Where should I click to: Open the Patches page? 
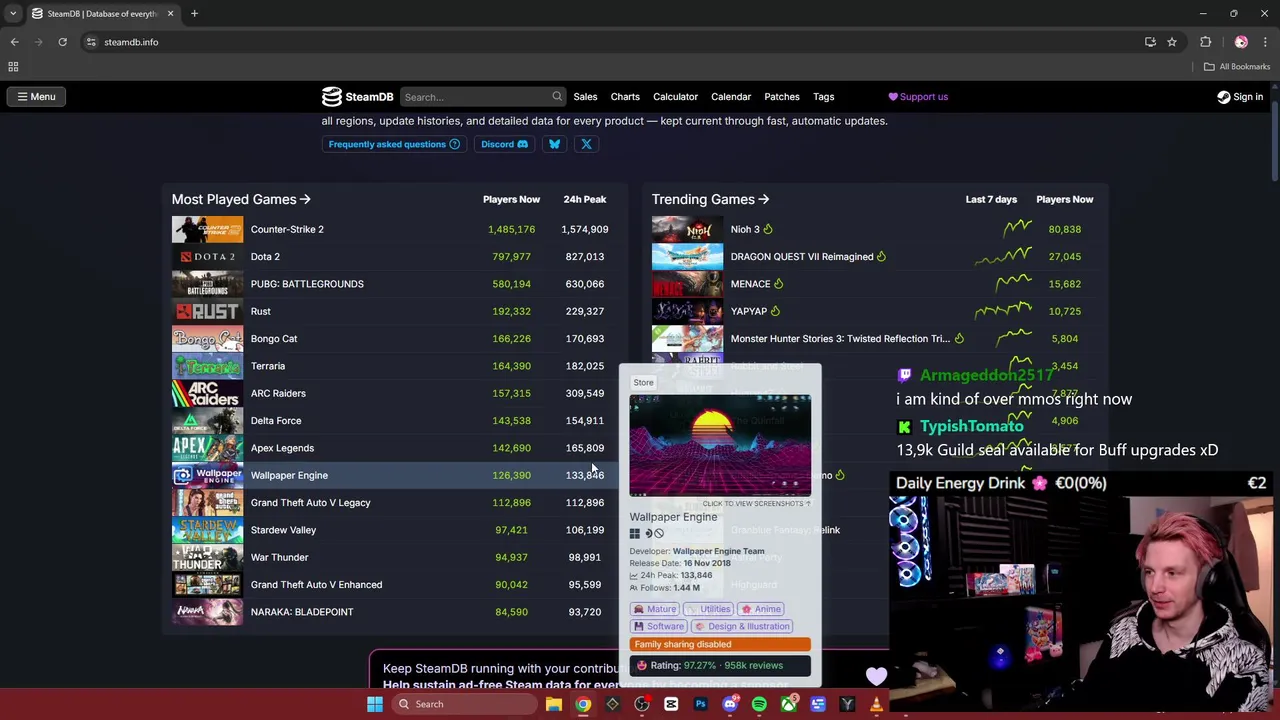(x=782, y=97)
